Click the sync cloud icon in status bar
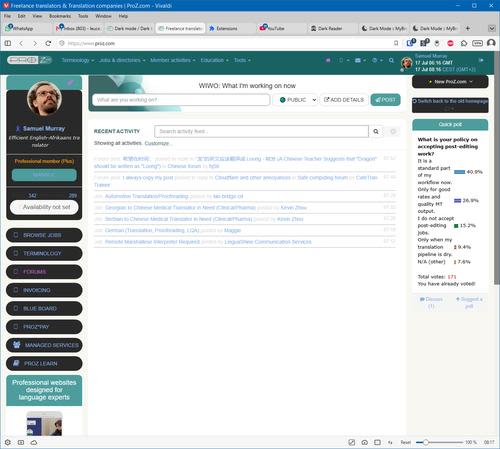 pos(34,442)
